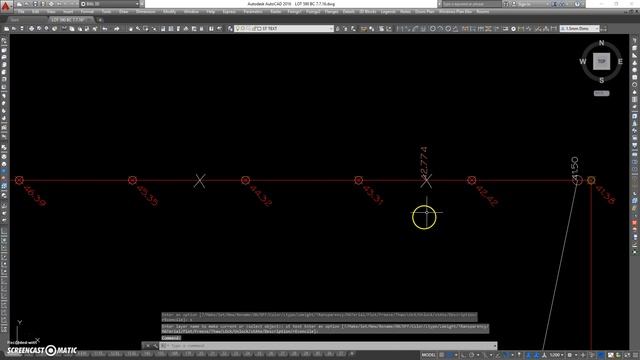Switch to the Start tab
This screenshot has height=360, width=640.
[15, 20]
